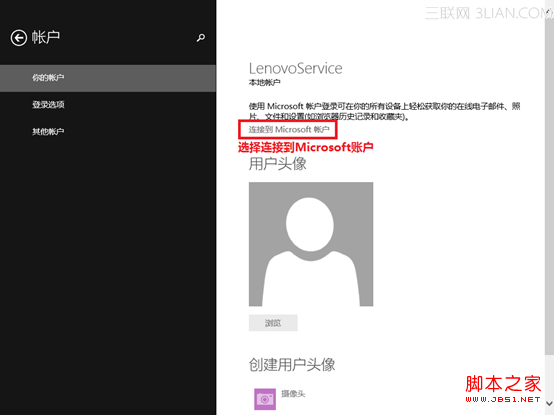The height and width of the screenshot is (415, 554).
Task: Click the scrollbar down arrow
Action: point(549,403)
